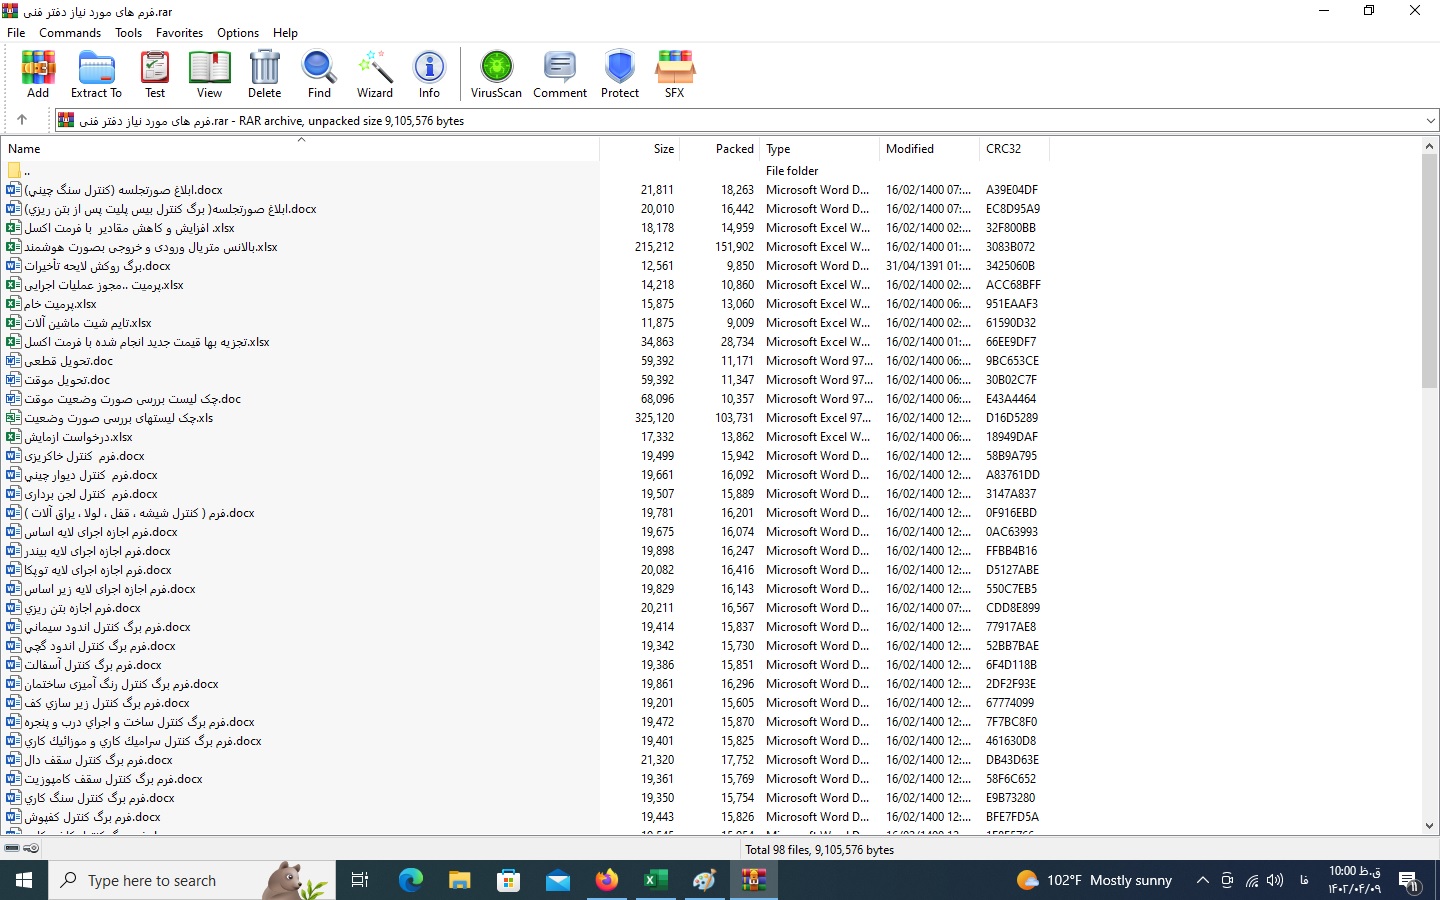Open the View toolbar button
1440x900 pixels.
[209, 74]
